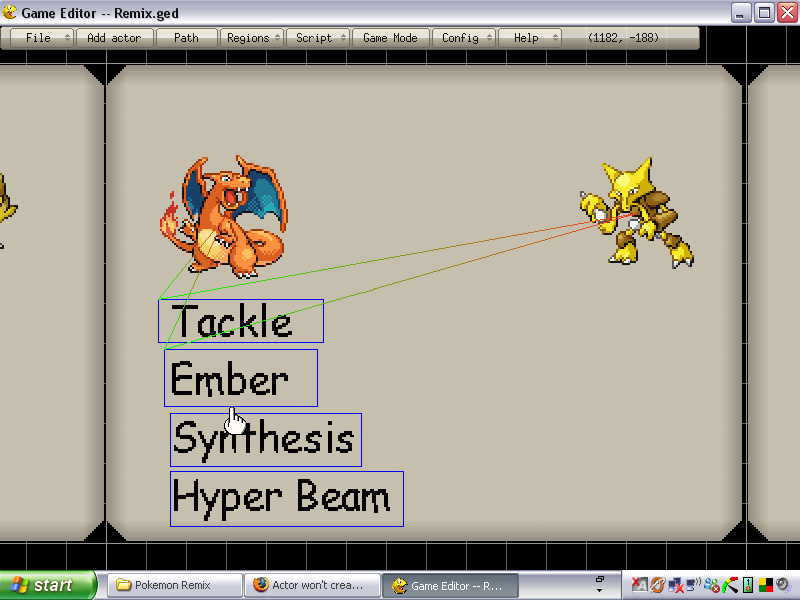Open the Windows start menu
Image resolution: width=800 pixels, height=600 pixels.
point(47,585)
